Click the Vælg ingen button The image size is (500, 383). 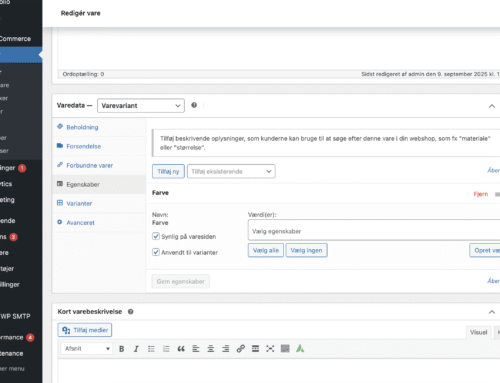coord(306,250)
